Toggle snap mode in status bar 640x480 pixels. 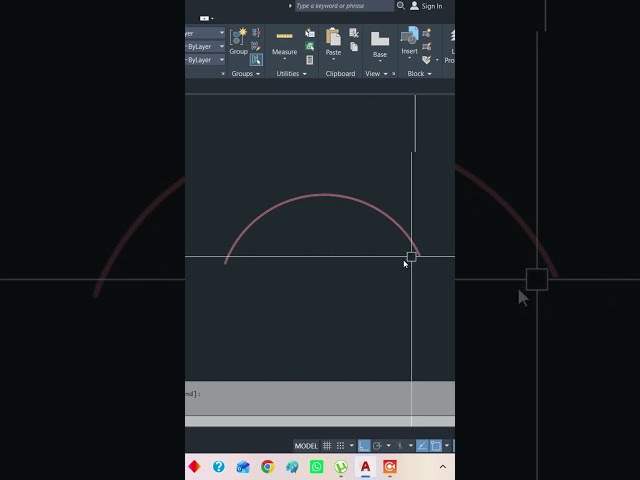[340, 446]
